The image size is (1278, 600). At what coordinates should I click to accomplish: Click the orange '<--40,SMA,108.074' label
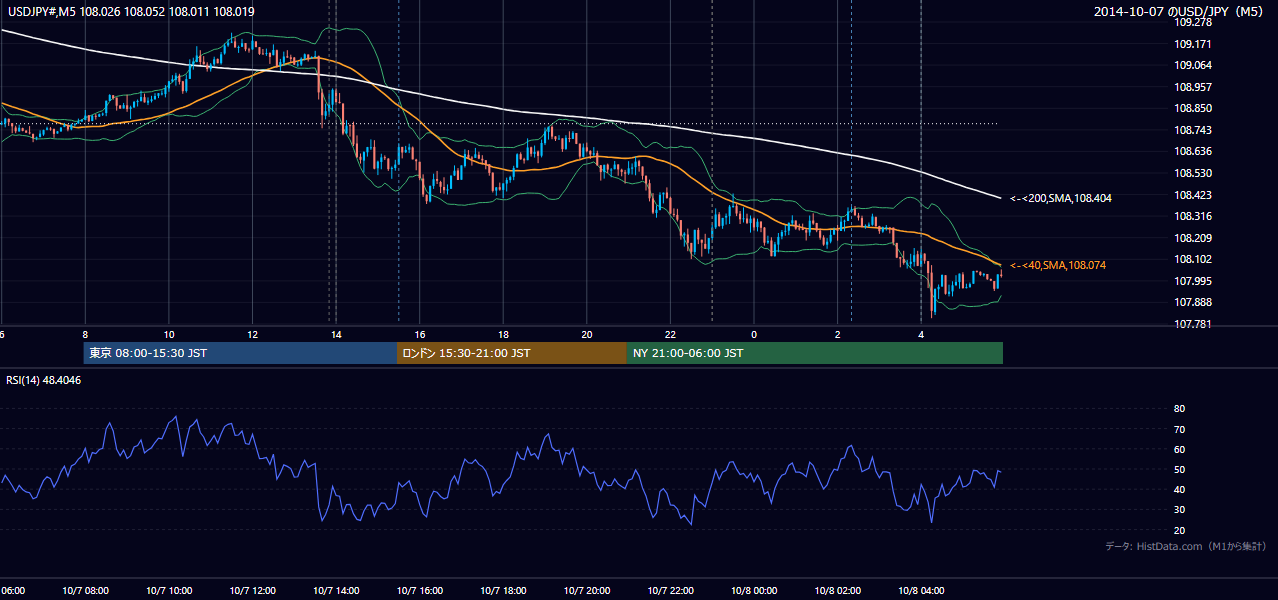[1059, 265]
